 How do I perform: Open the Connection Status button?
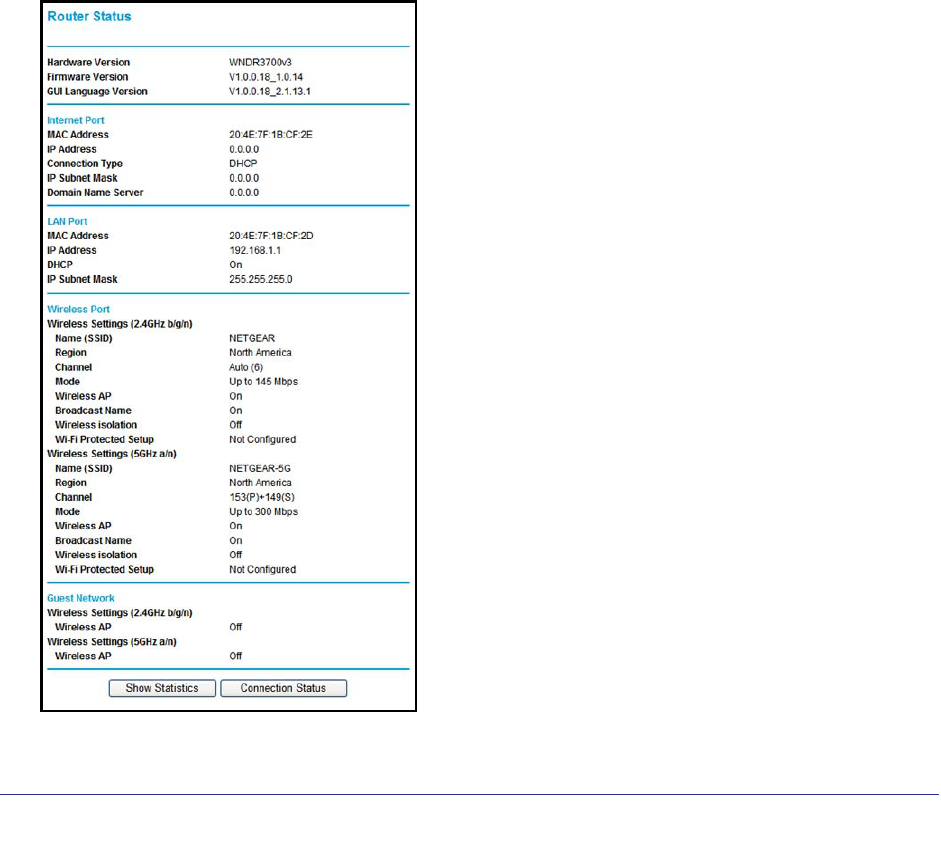tap(283, 688)
